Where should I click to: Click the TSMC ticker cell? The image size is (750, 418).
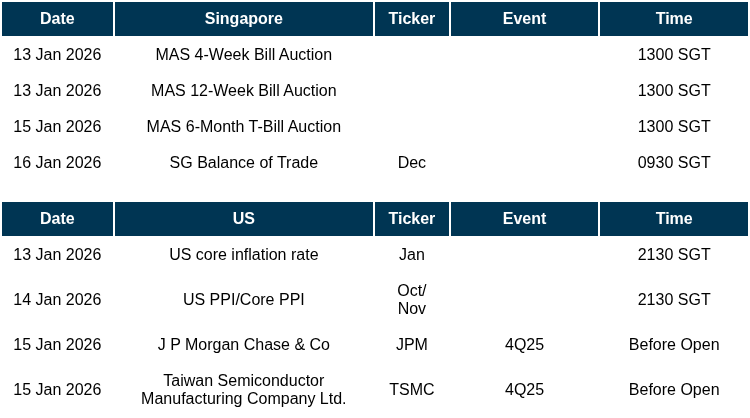(x=411, y=390)
